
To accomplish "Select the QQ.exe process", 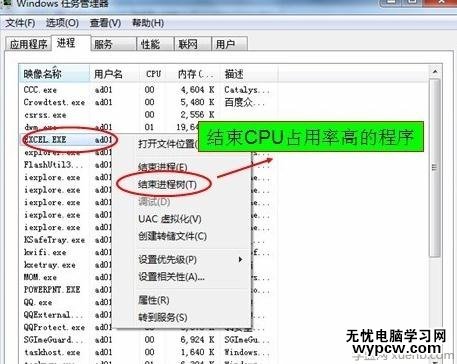I will click(38, 302).
